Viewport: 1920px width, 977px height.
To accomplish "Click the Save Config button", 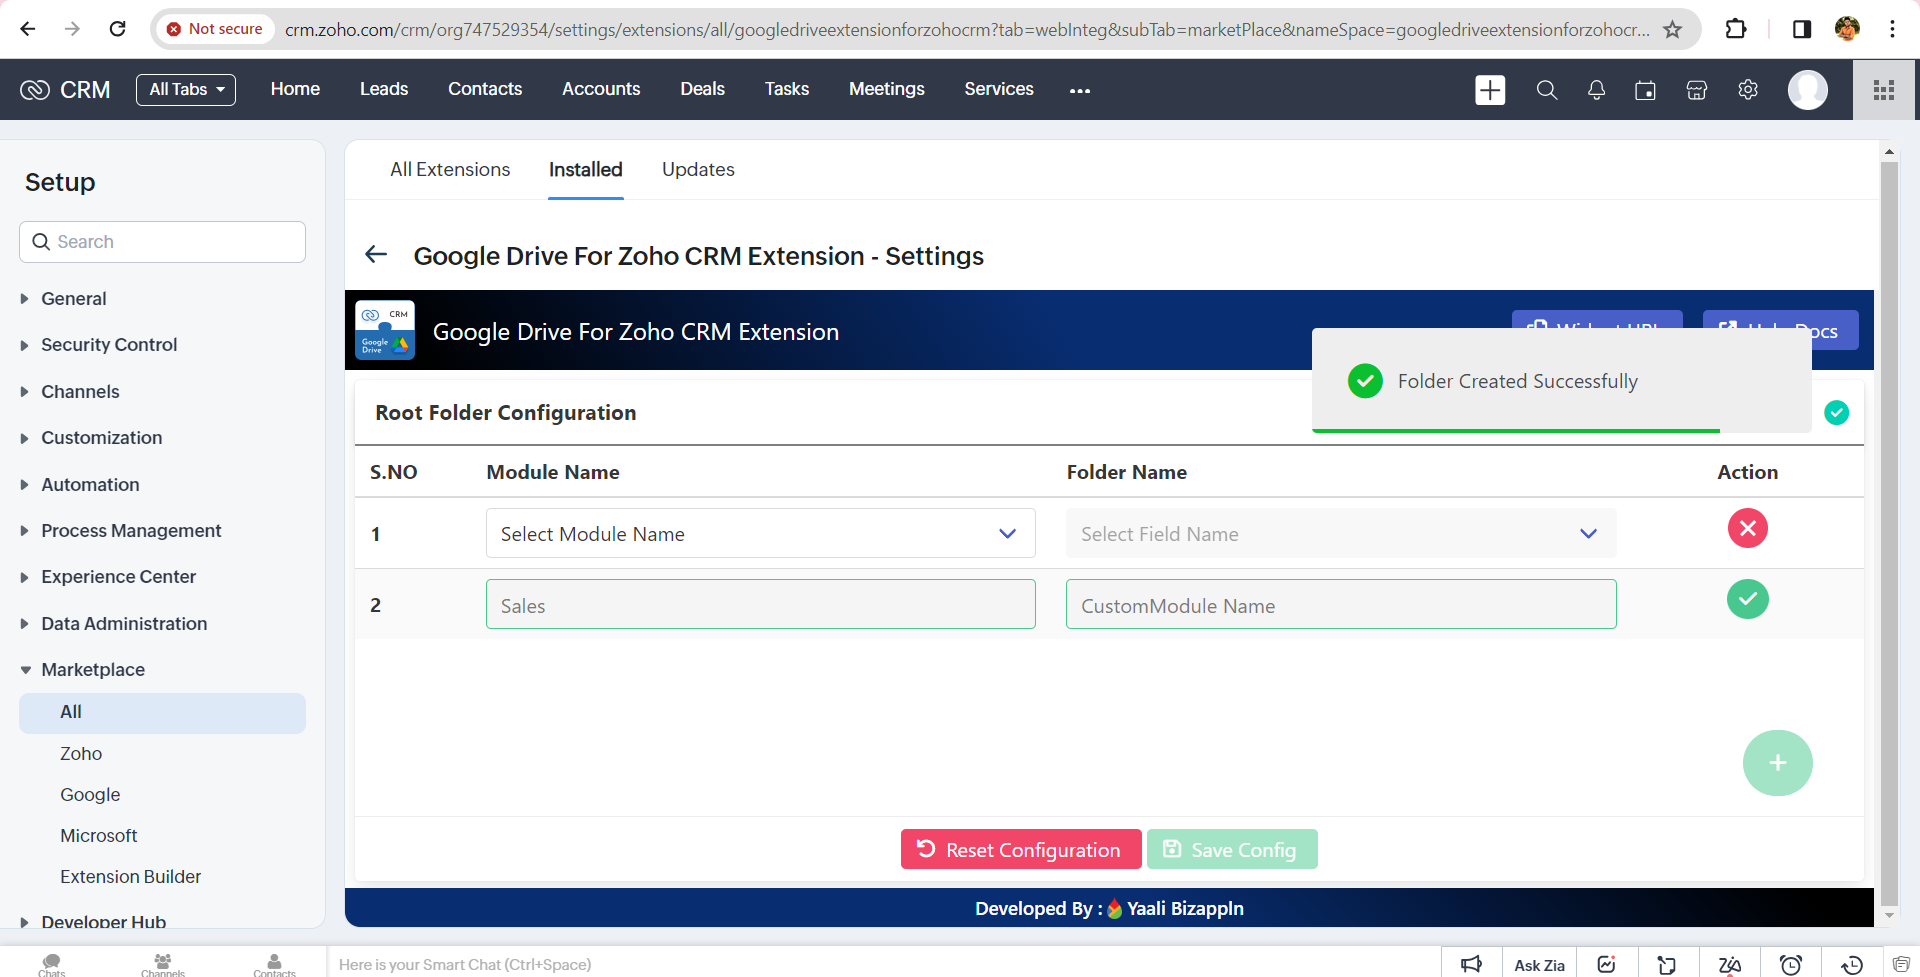I will click(1231, 850).
